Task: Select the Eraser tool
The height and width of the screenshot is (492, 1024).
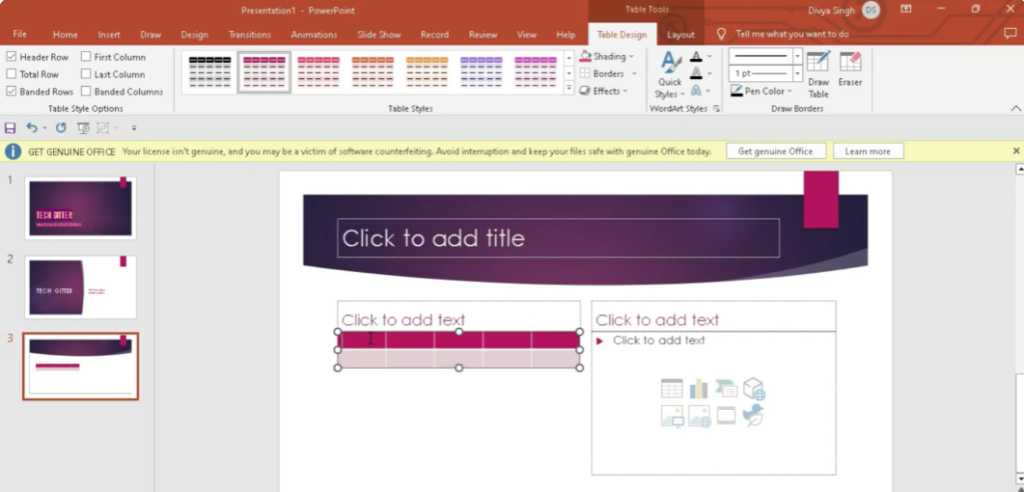Action: [x=850, y=69]
